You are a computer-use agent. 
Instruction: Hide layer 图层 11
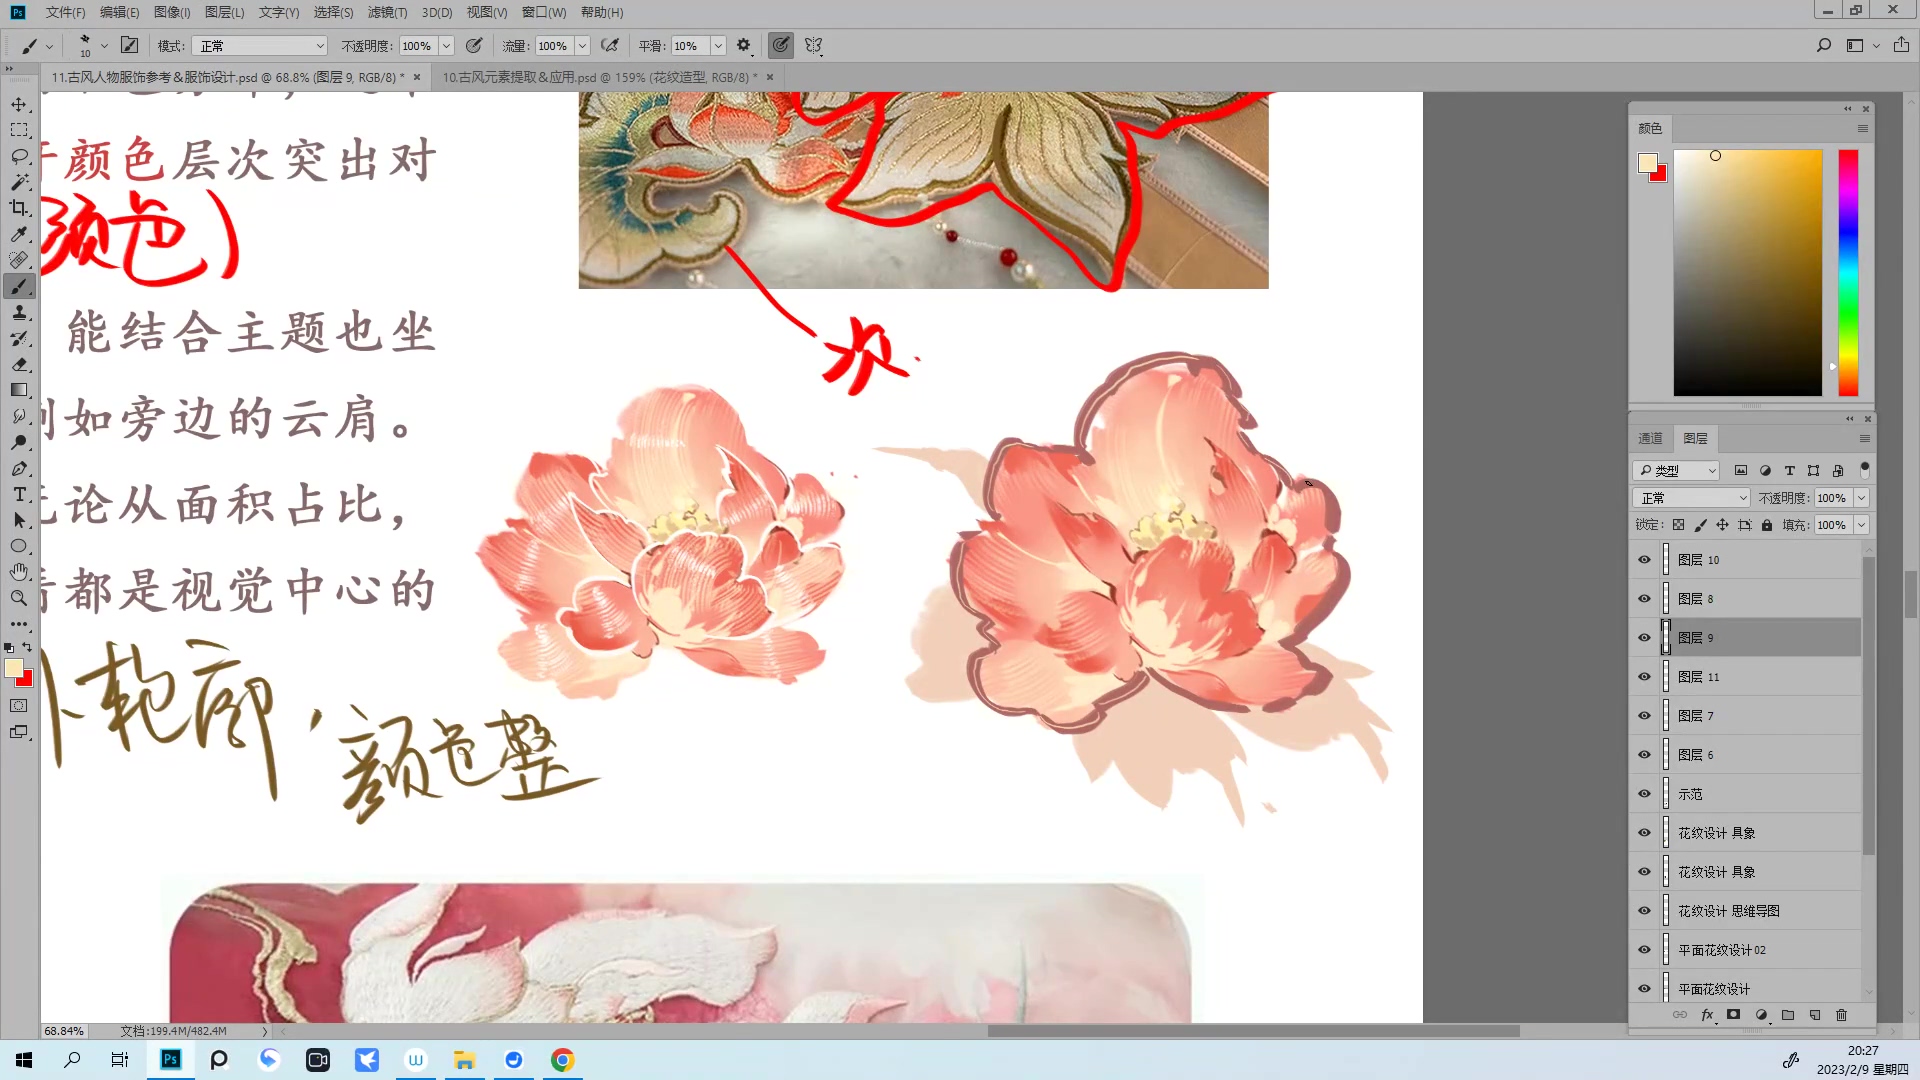(1644, 677)
